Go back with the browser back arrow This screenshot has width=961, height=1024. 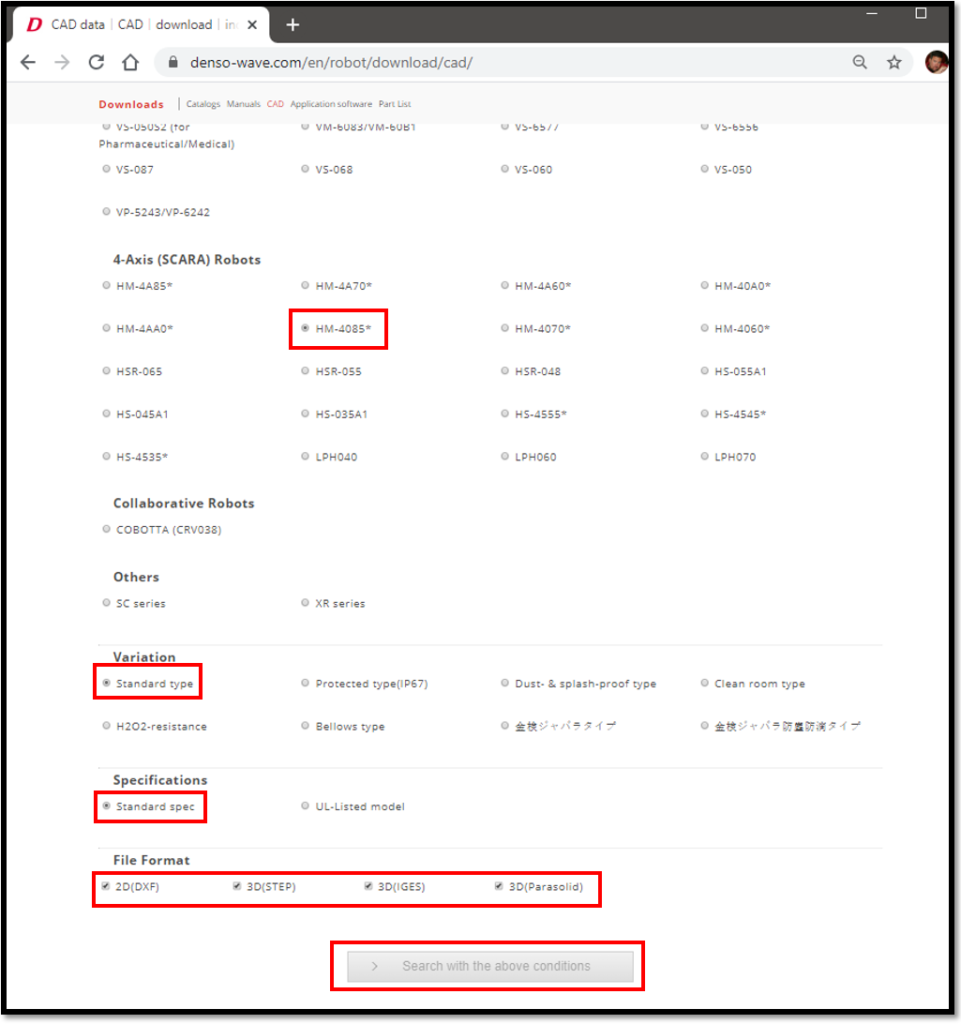28,63
